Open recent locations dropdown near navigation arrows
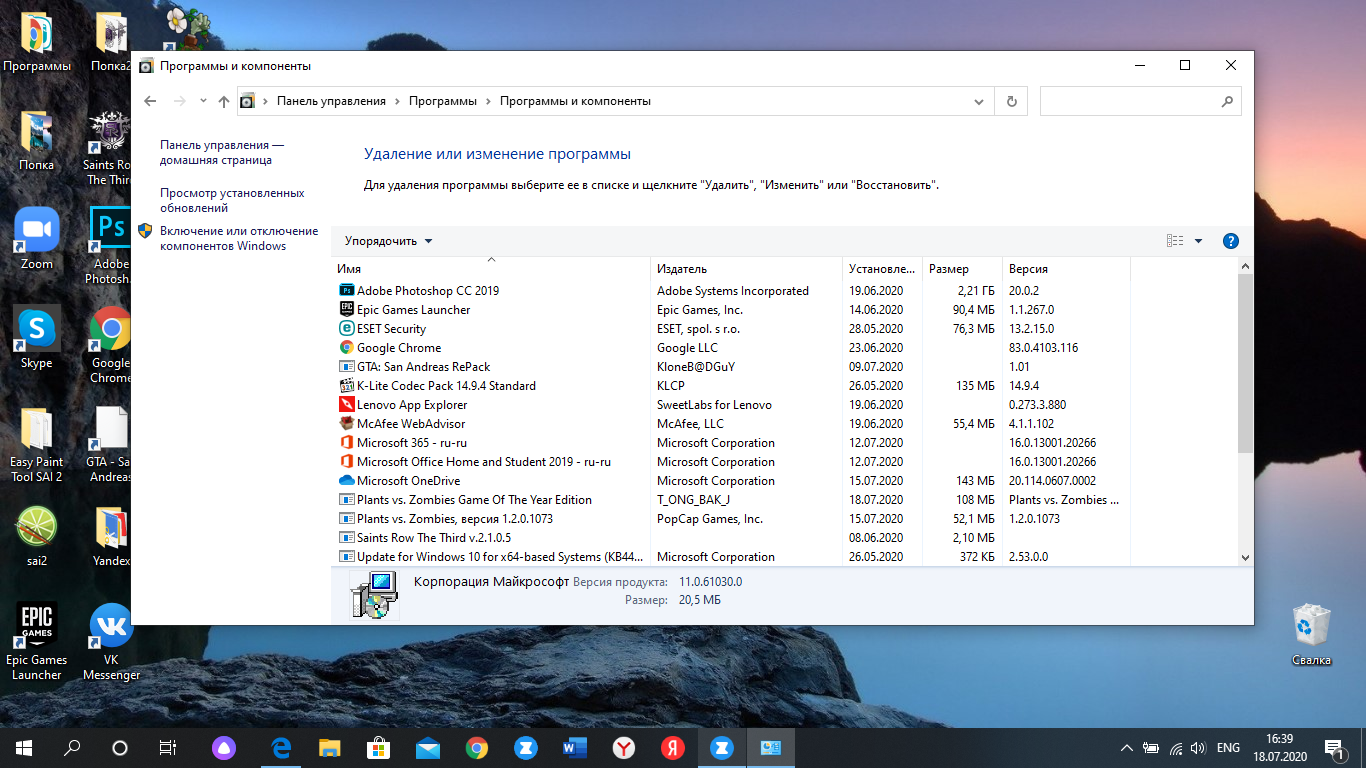 [203, 101]
